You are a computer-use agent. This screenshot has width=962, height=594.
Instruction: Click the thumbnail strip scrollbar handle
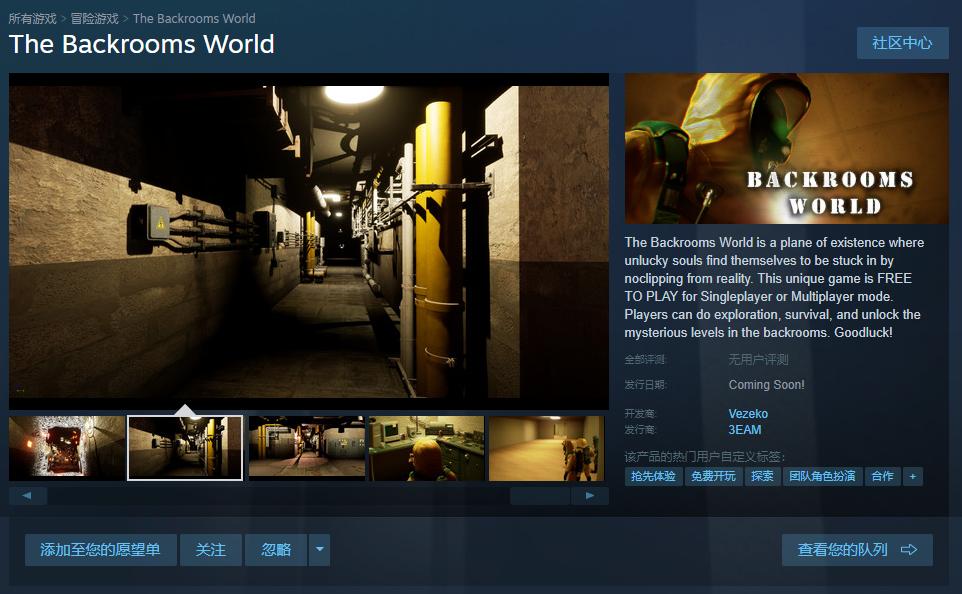pos(540,496)
